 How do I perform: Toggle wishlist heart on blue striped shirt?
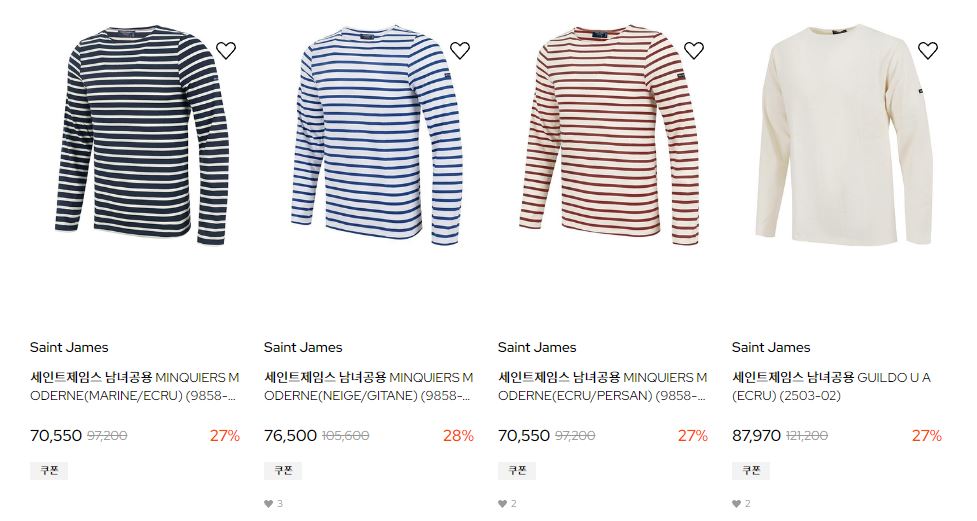point(460,50)
